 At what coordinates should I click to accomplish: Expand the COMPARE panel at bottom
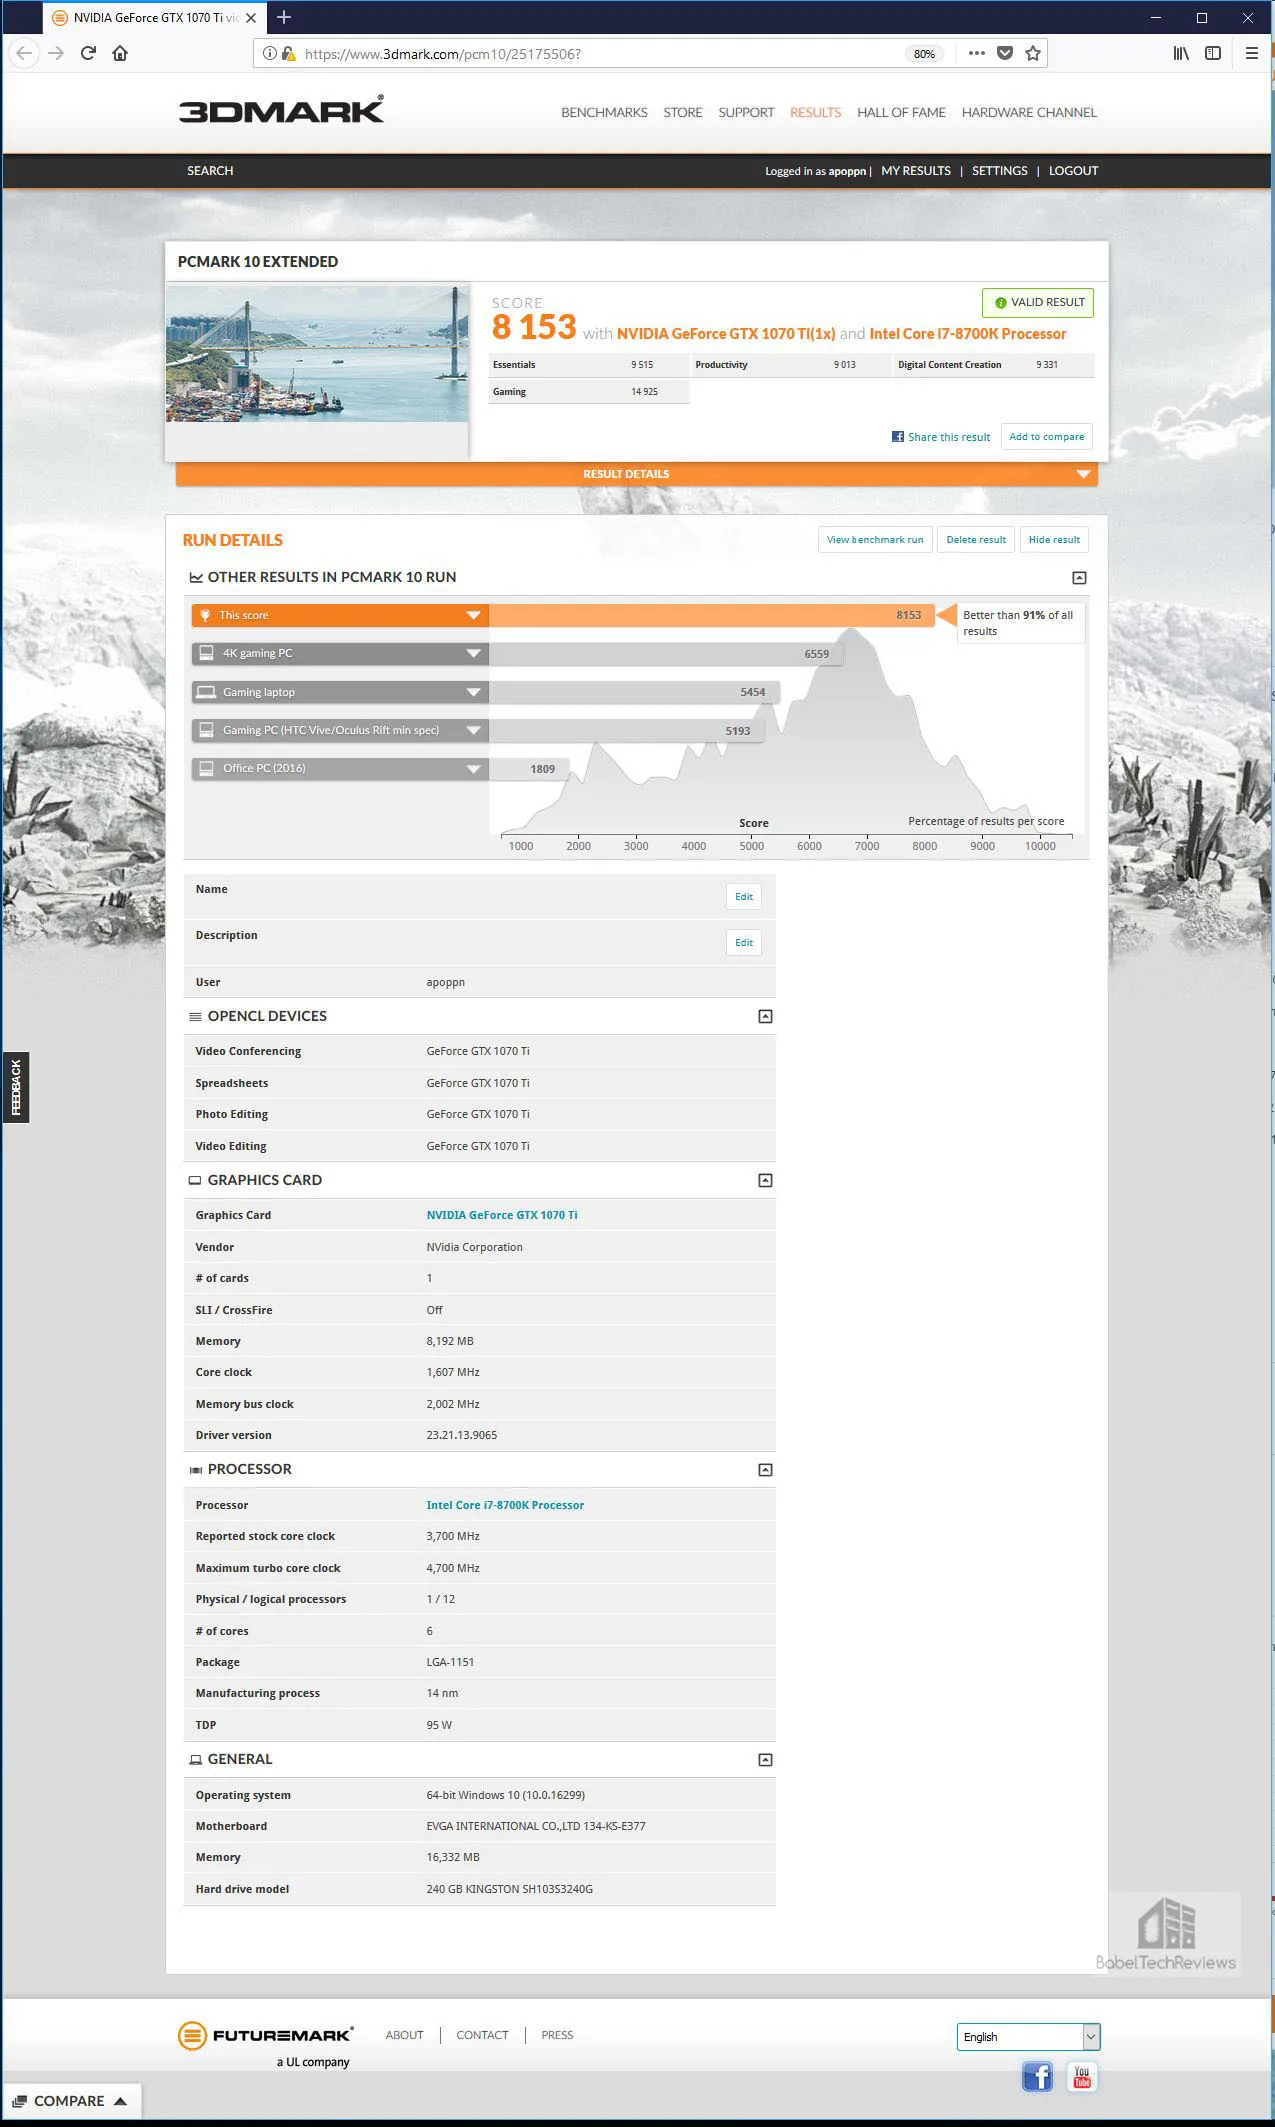point(71,2101)
